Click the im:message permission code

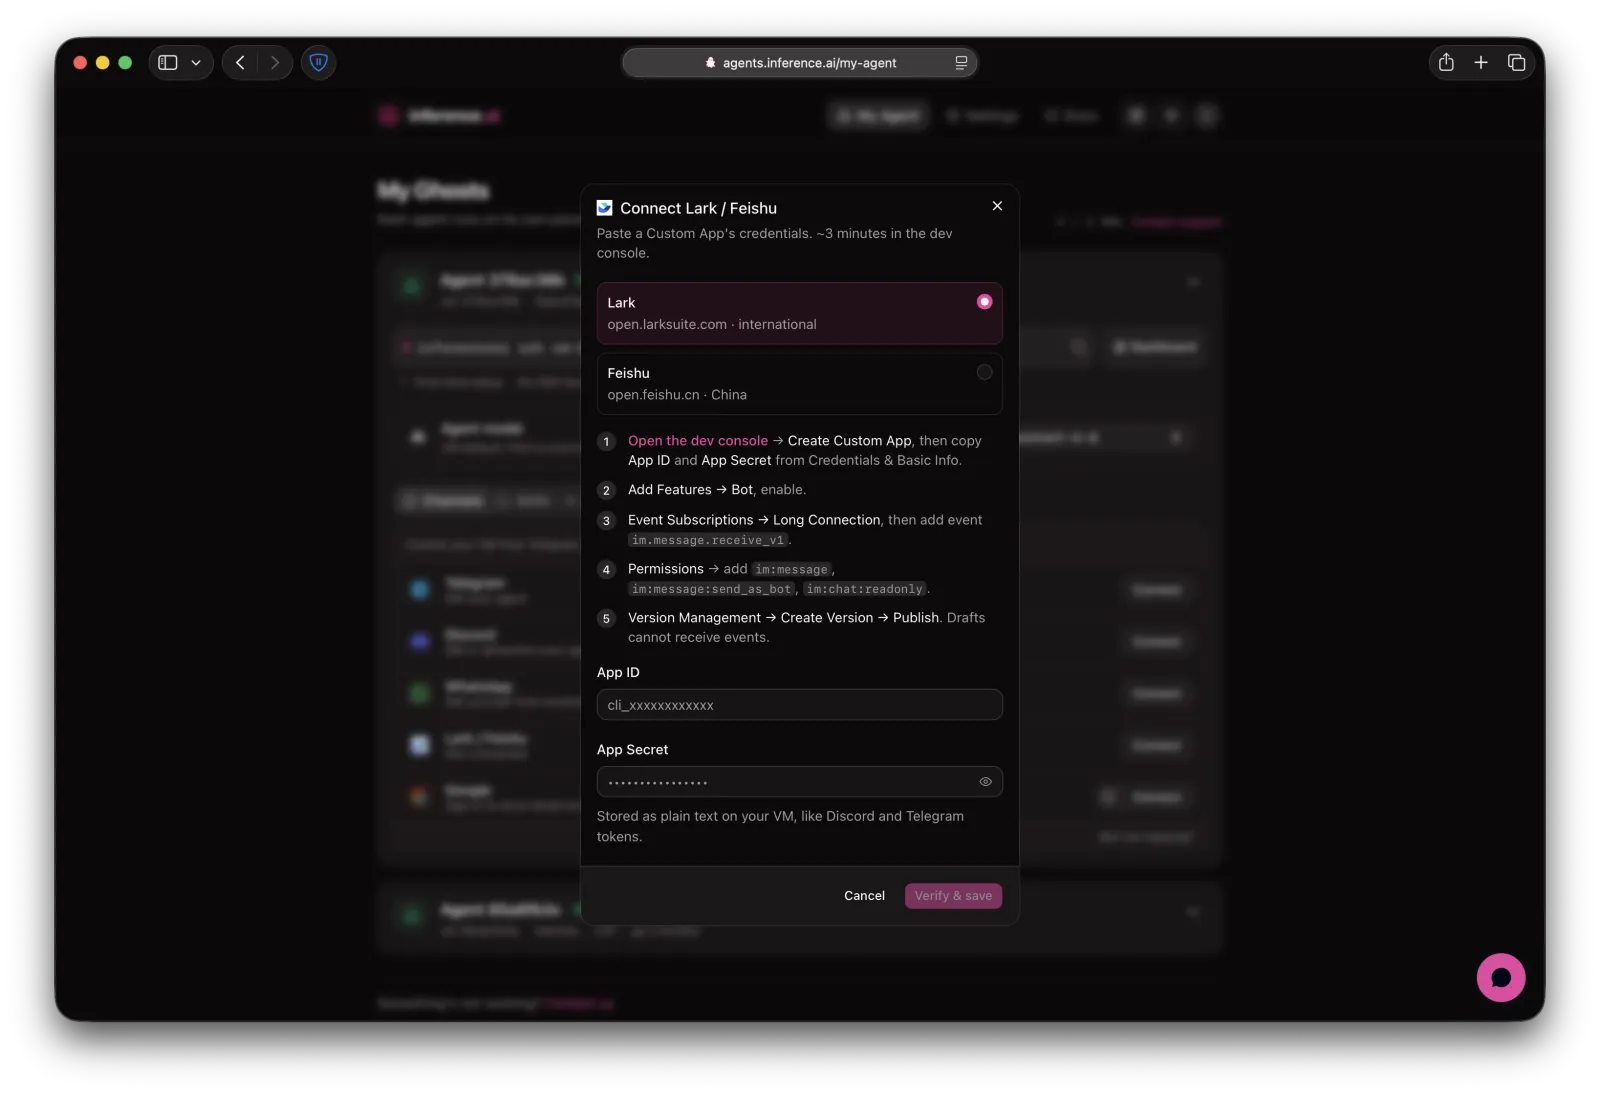coord(791,570)
